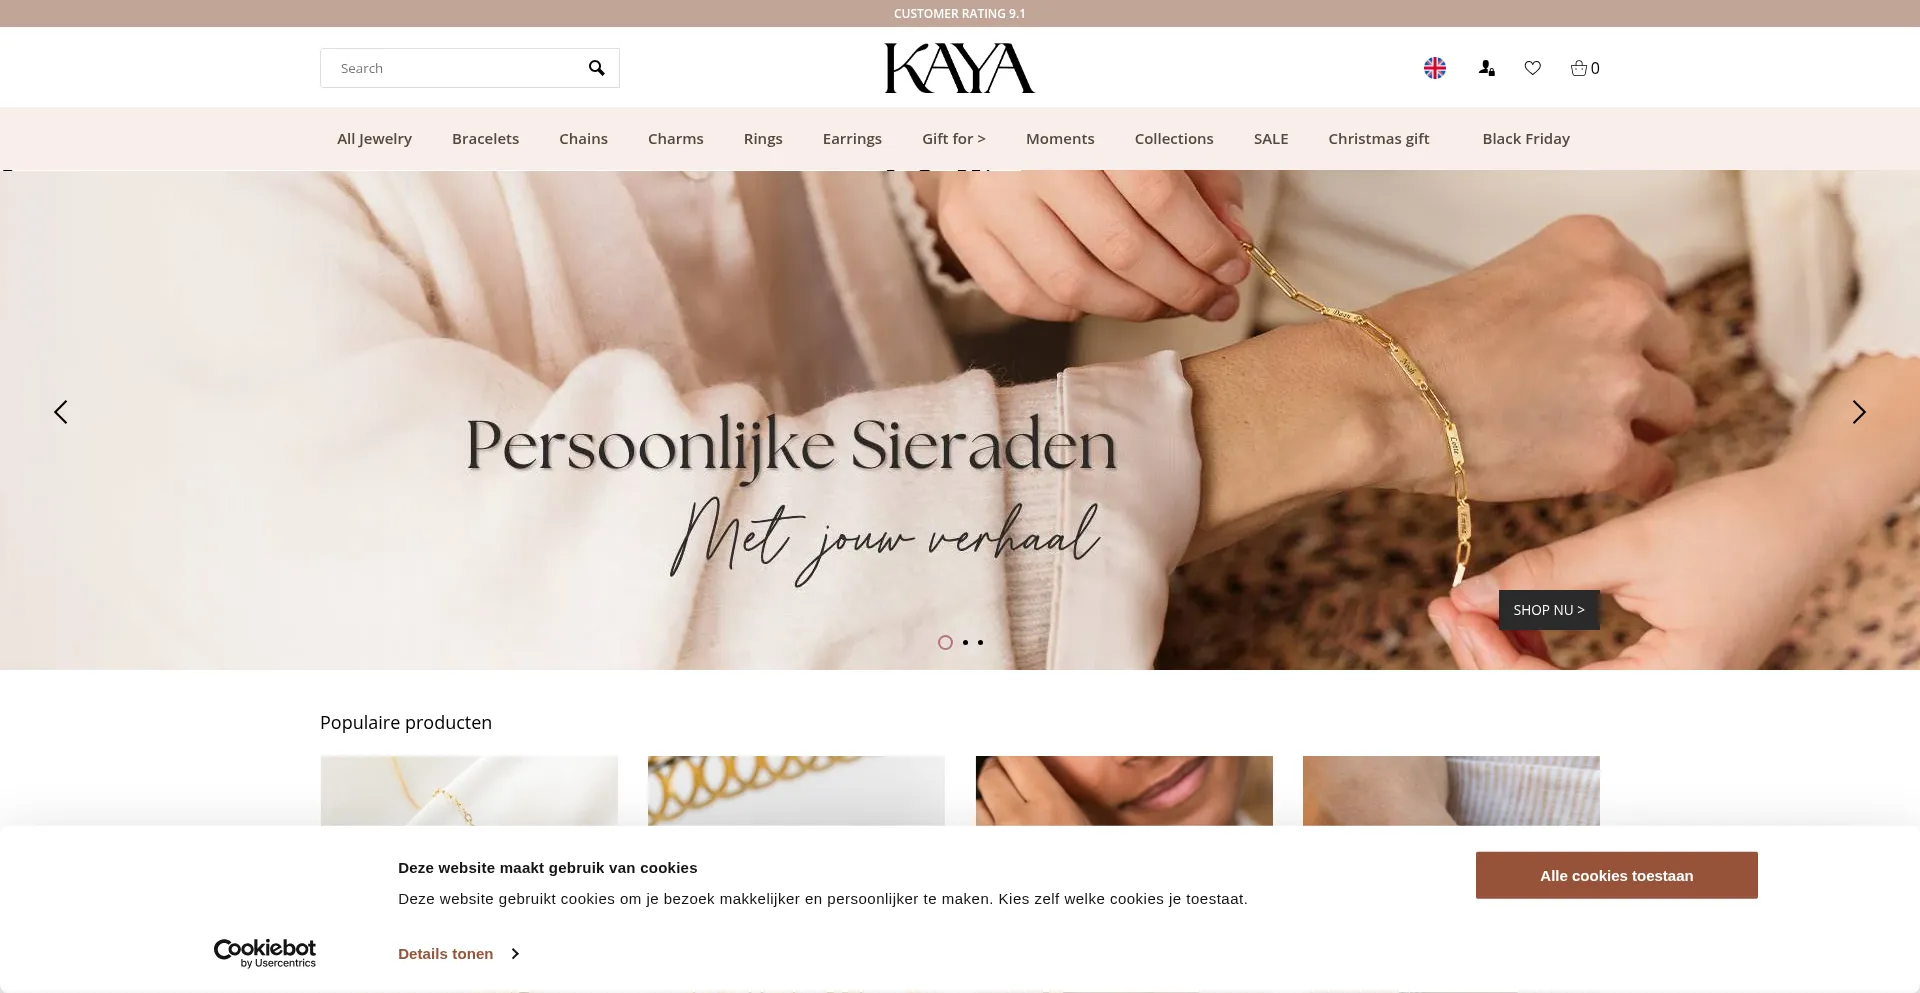Open the first popular product thumbnail

pyautogui.click(x=469, y=791)
